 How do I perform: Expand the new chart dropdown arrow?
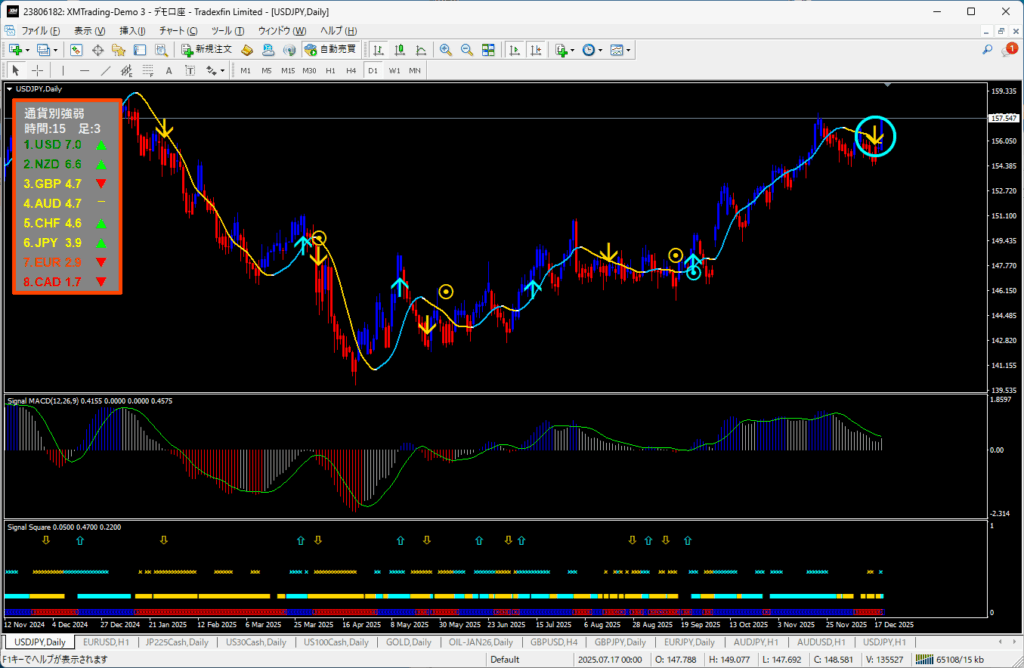29,49
